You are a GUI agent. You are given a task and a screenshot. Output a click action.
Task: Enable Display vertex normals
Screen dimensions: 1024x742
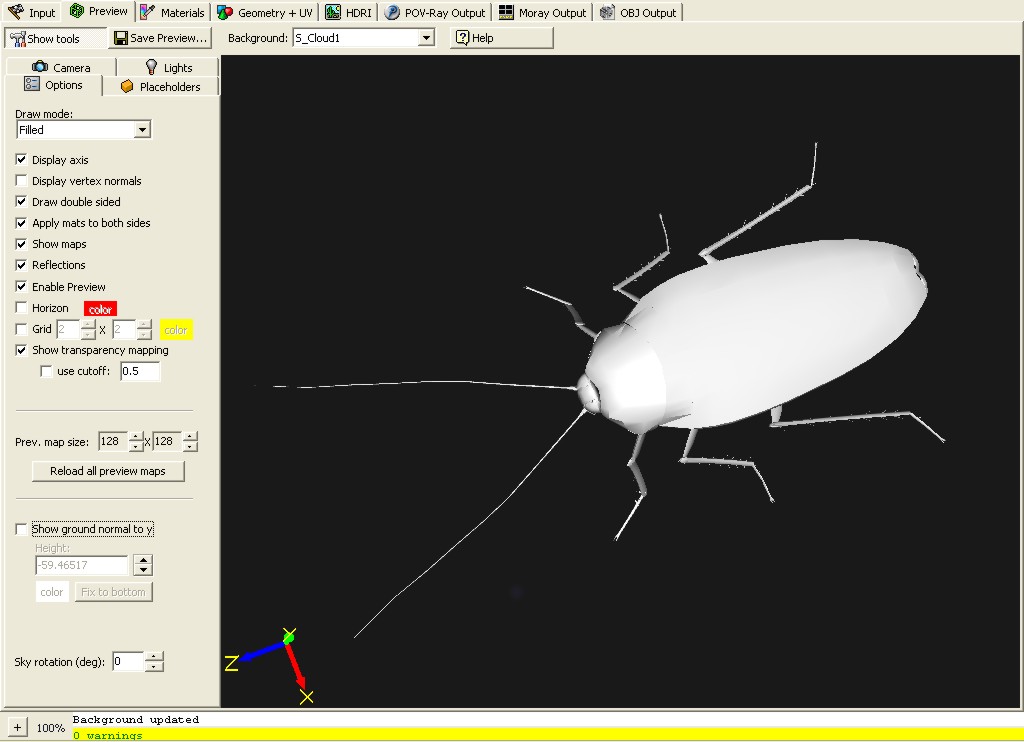[22, 181]
